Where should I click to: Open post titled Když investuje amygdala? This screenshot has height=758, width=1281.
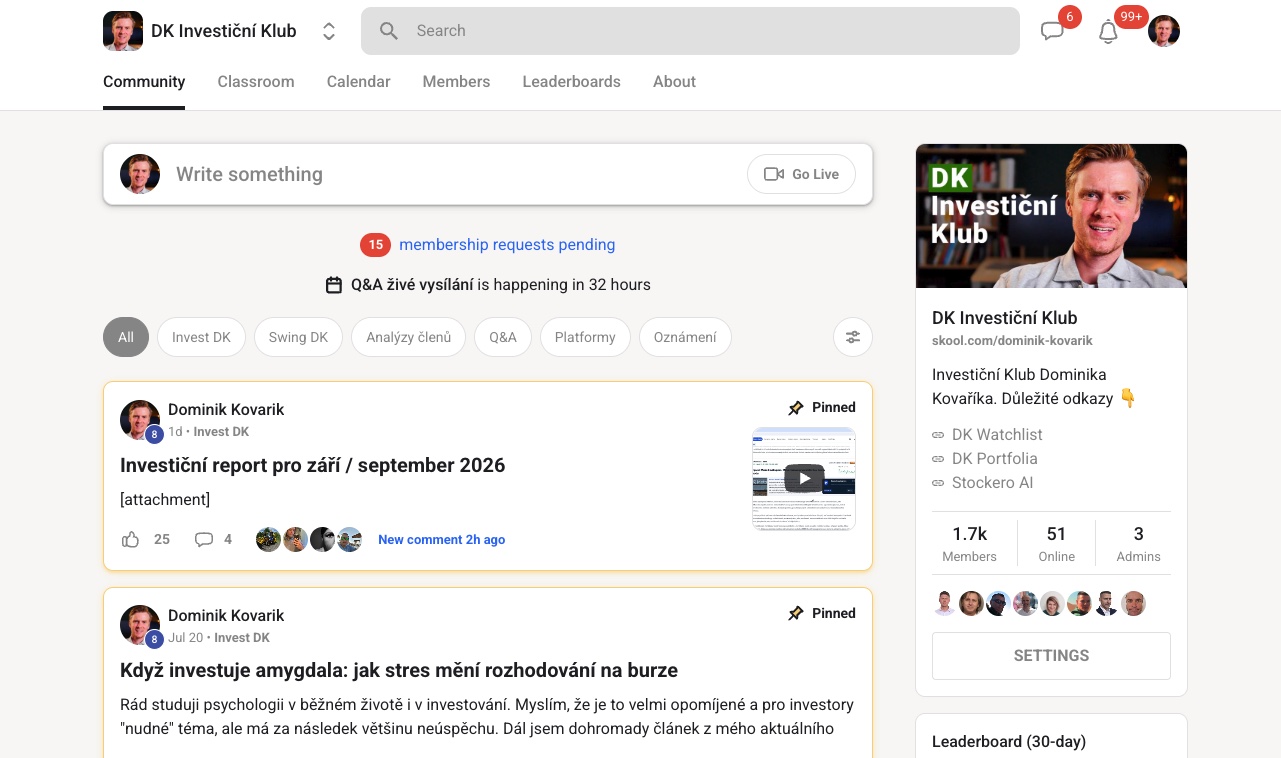(399, 671)
